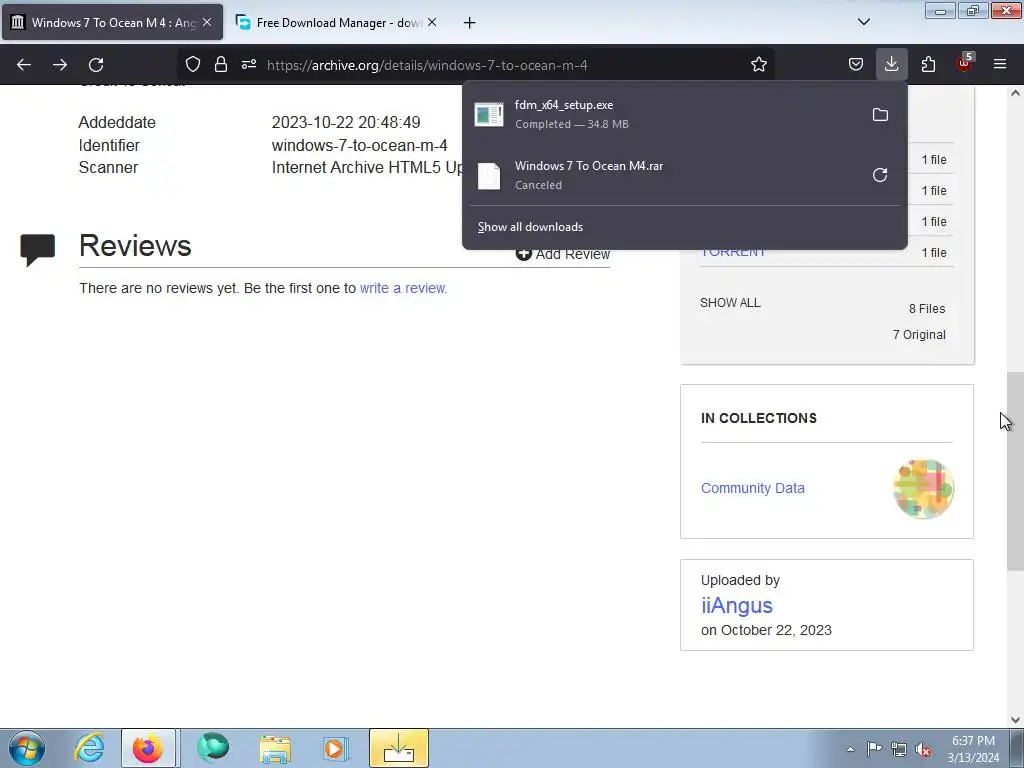Open the Community Data collection

click(752, 488)
